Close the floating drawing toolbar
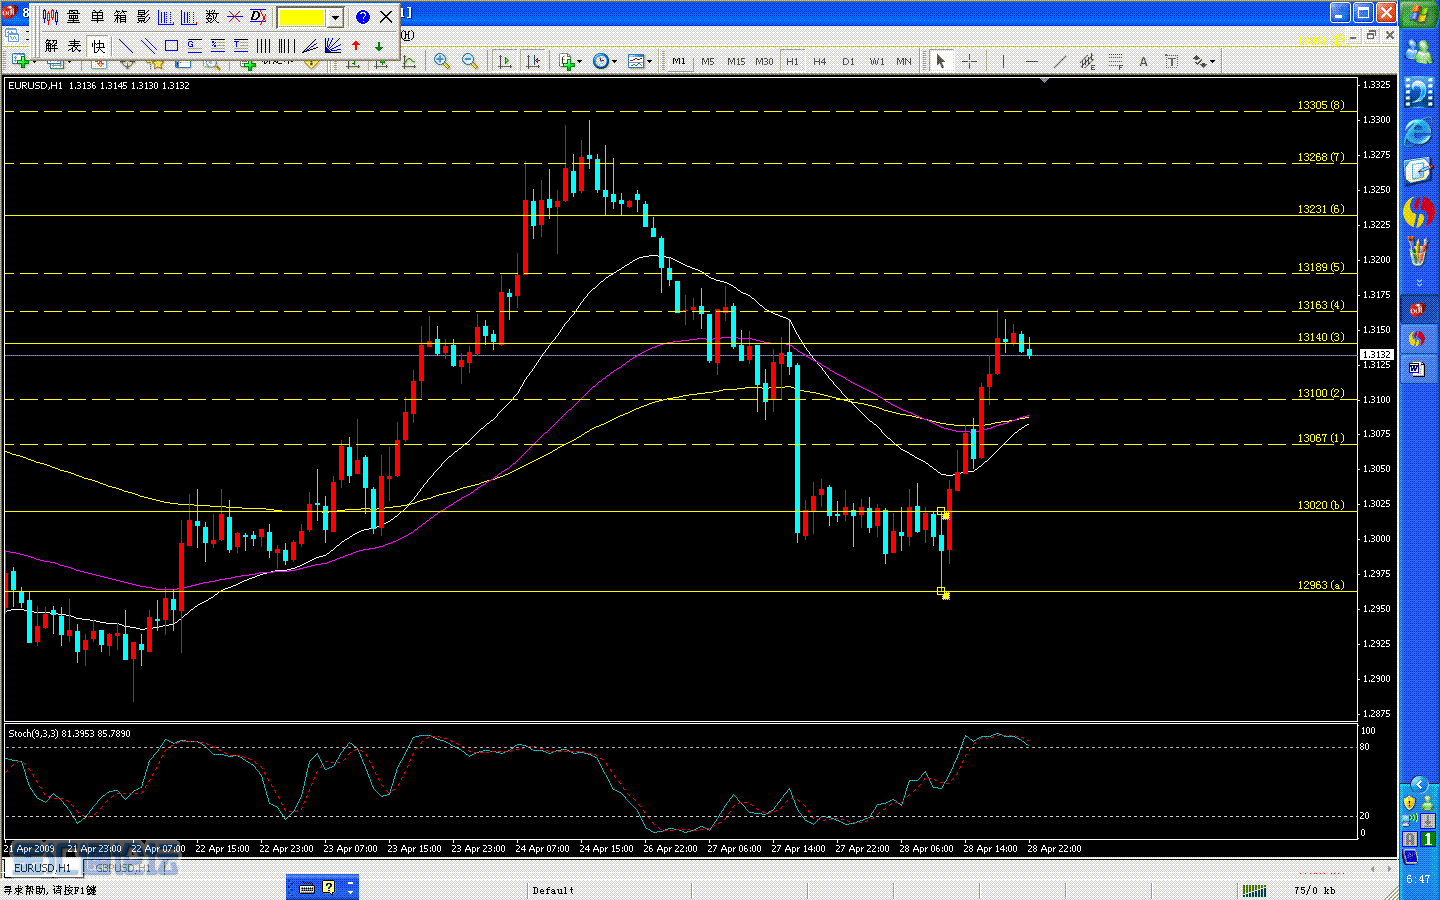 tap(386, 17)
